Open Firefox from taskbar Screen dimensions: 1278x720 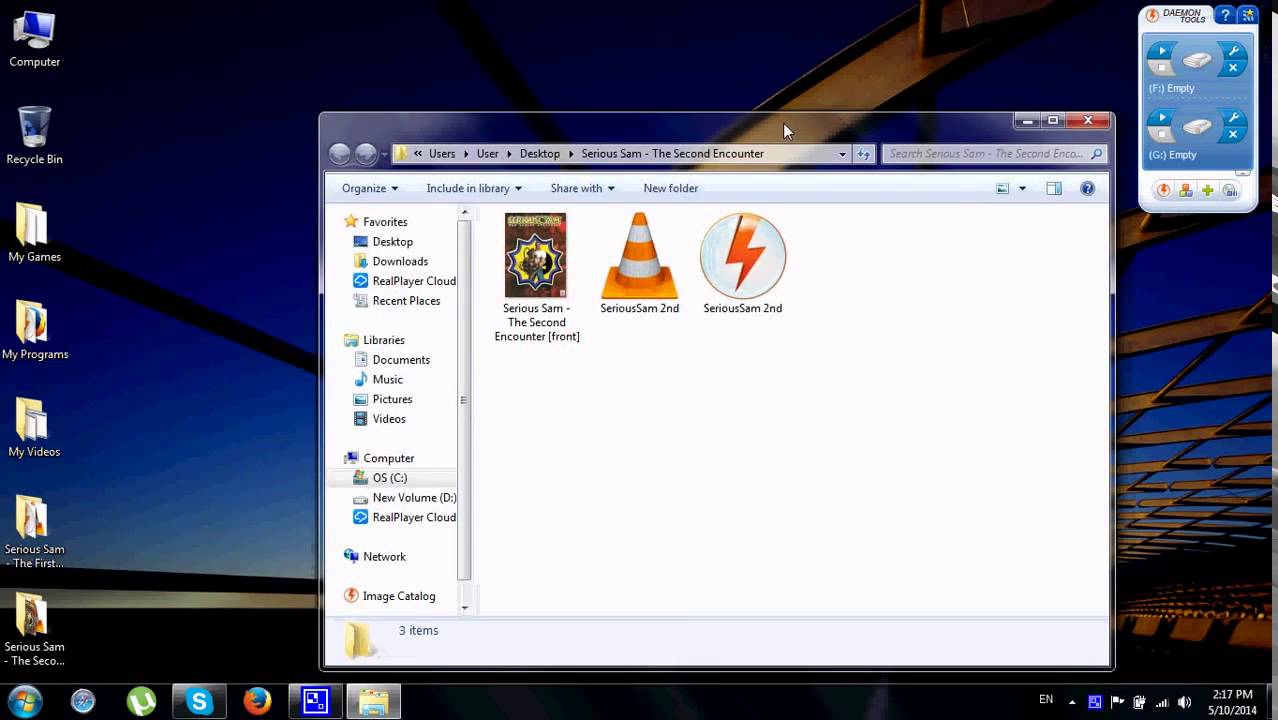[257, 702]
